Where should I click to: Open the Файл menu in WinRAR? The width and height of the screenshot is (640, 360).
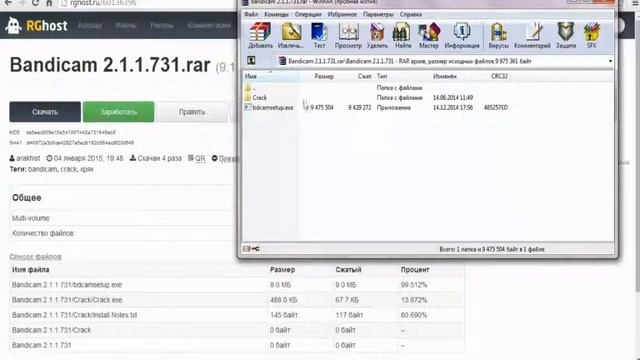(x=251, y=14)
